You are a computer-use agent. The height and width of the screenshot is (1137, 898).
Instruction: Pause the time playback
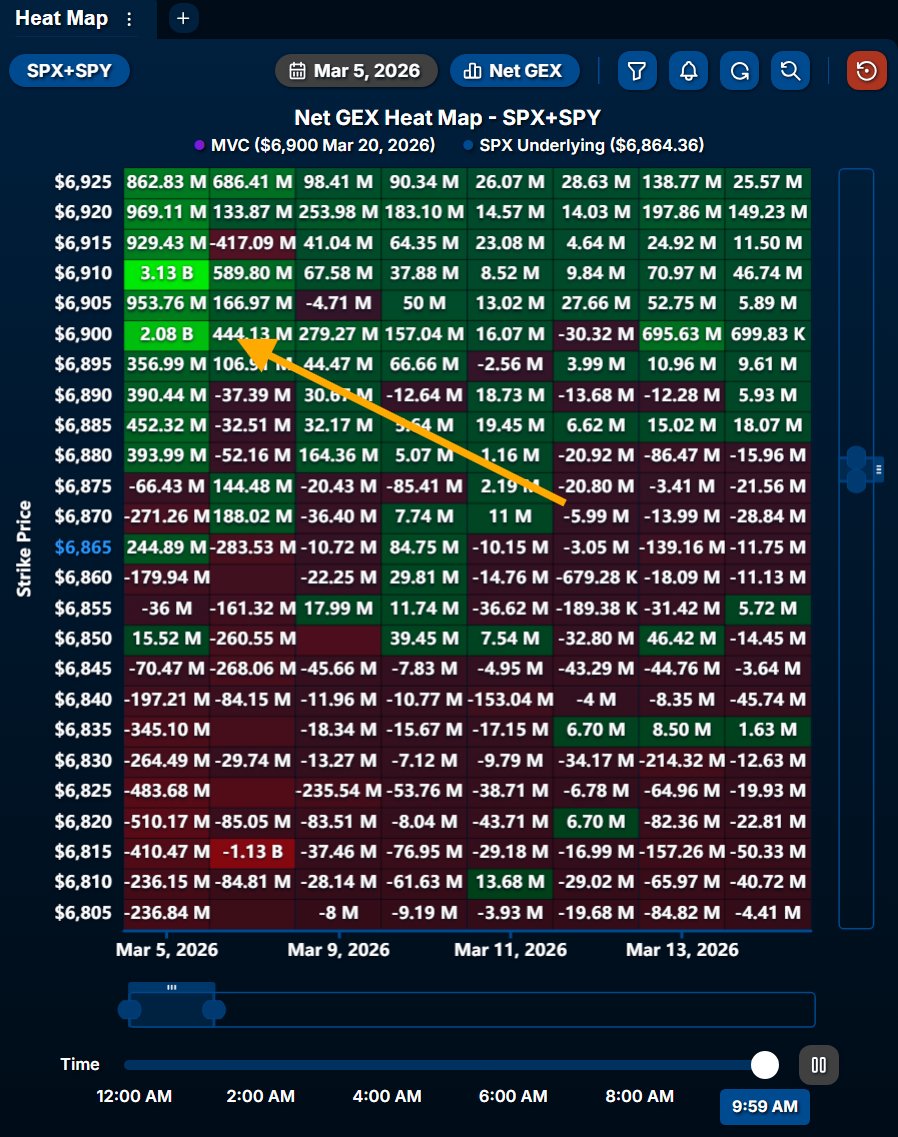coord(819,1064)
